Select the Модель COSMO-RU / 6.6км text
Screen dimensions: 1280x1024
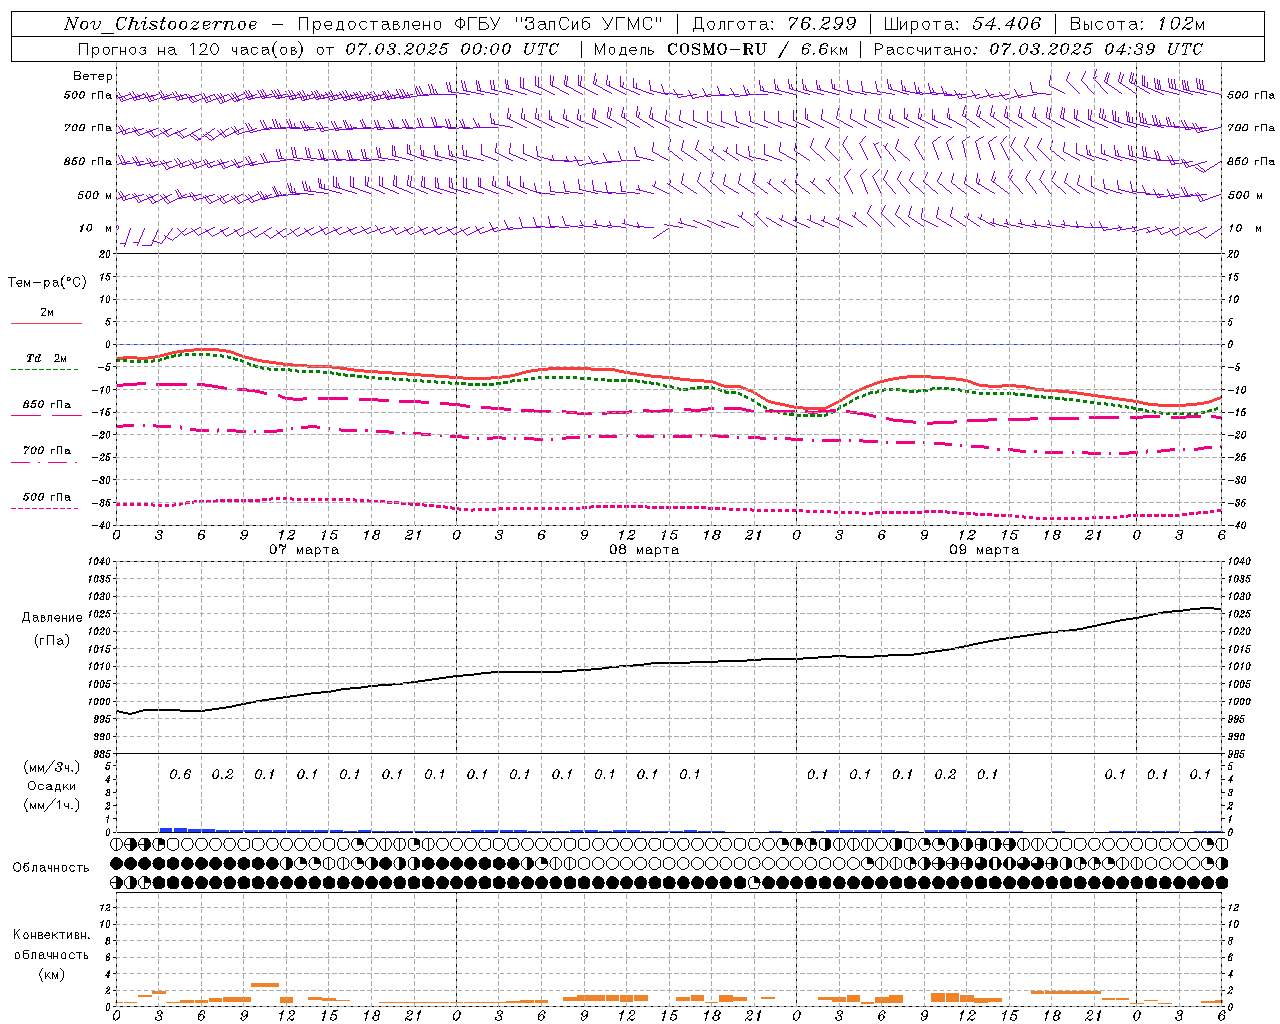pyautogui.click(x=721, y=49)
